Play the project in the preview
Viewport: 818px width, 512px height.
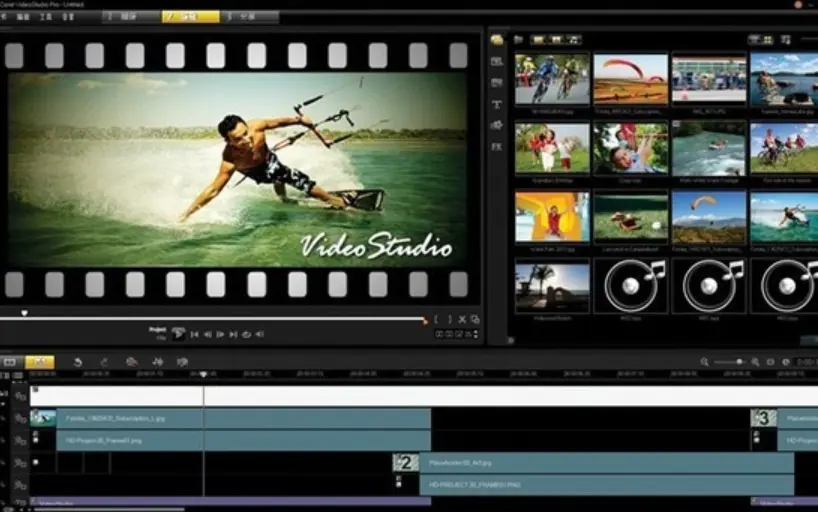pos(178,334)
